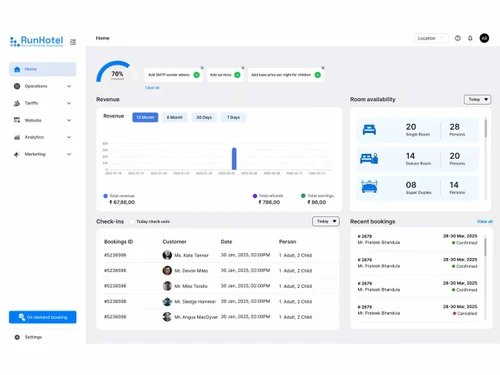Expand the Marketing menu chevron
Screen dimensions: 500x375
coord(69,154)
